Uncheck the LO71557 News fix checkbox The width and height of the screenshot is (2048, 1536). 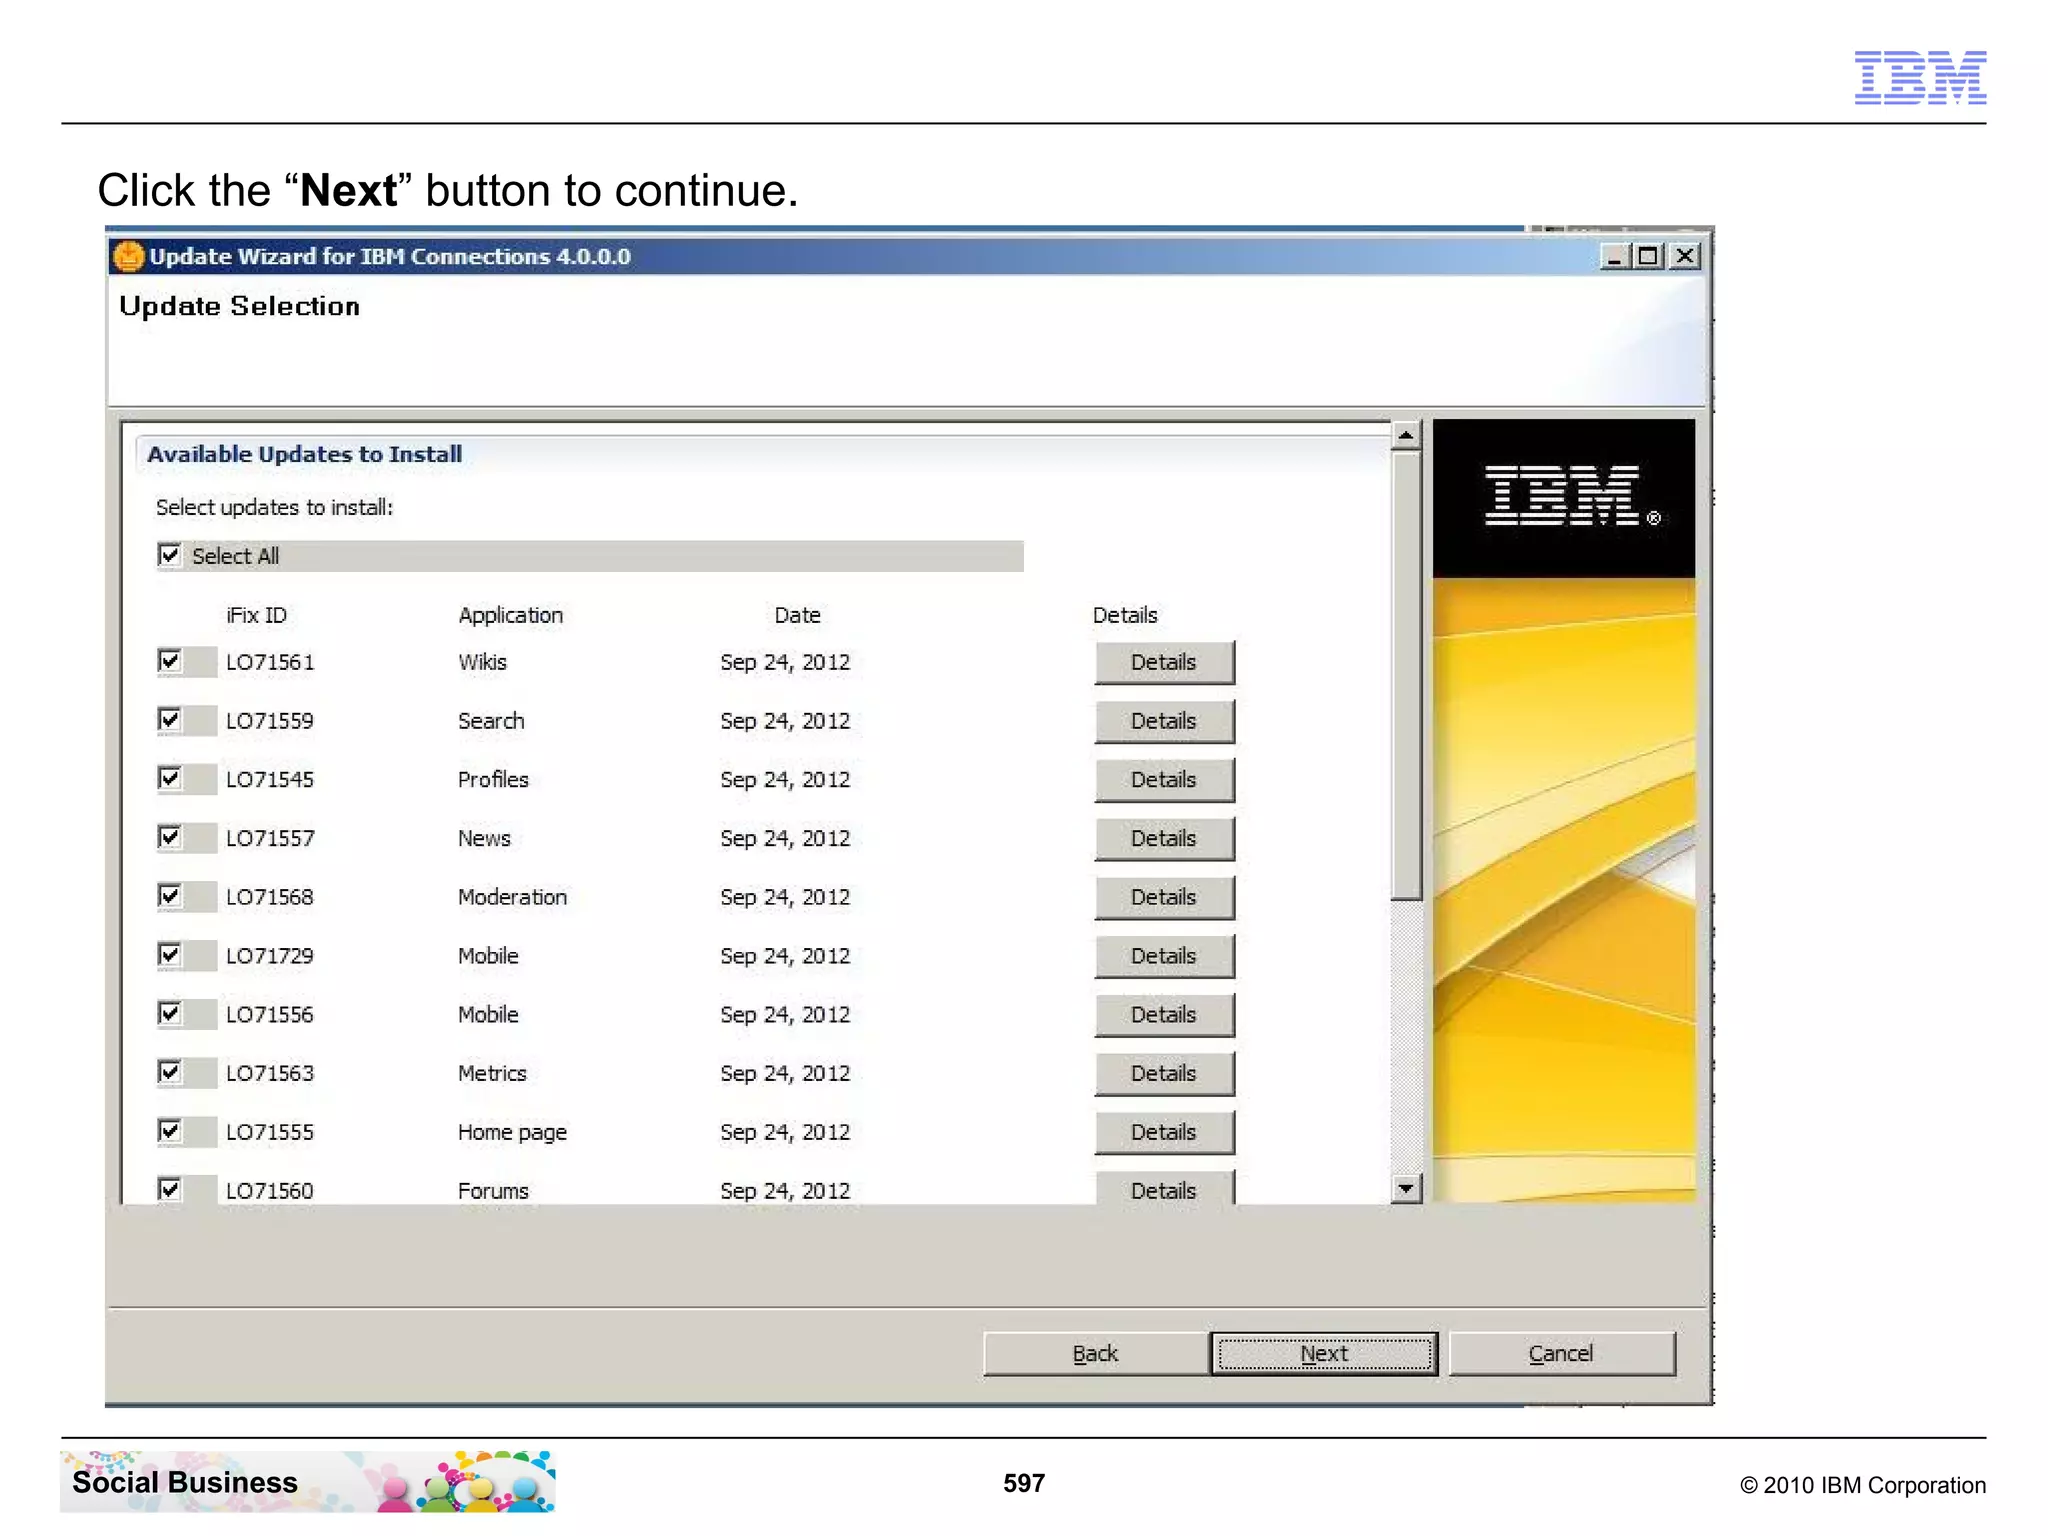click(170, 837)
